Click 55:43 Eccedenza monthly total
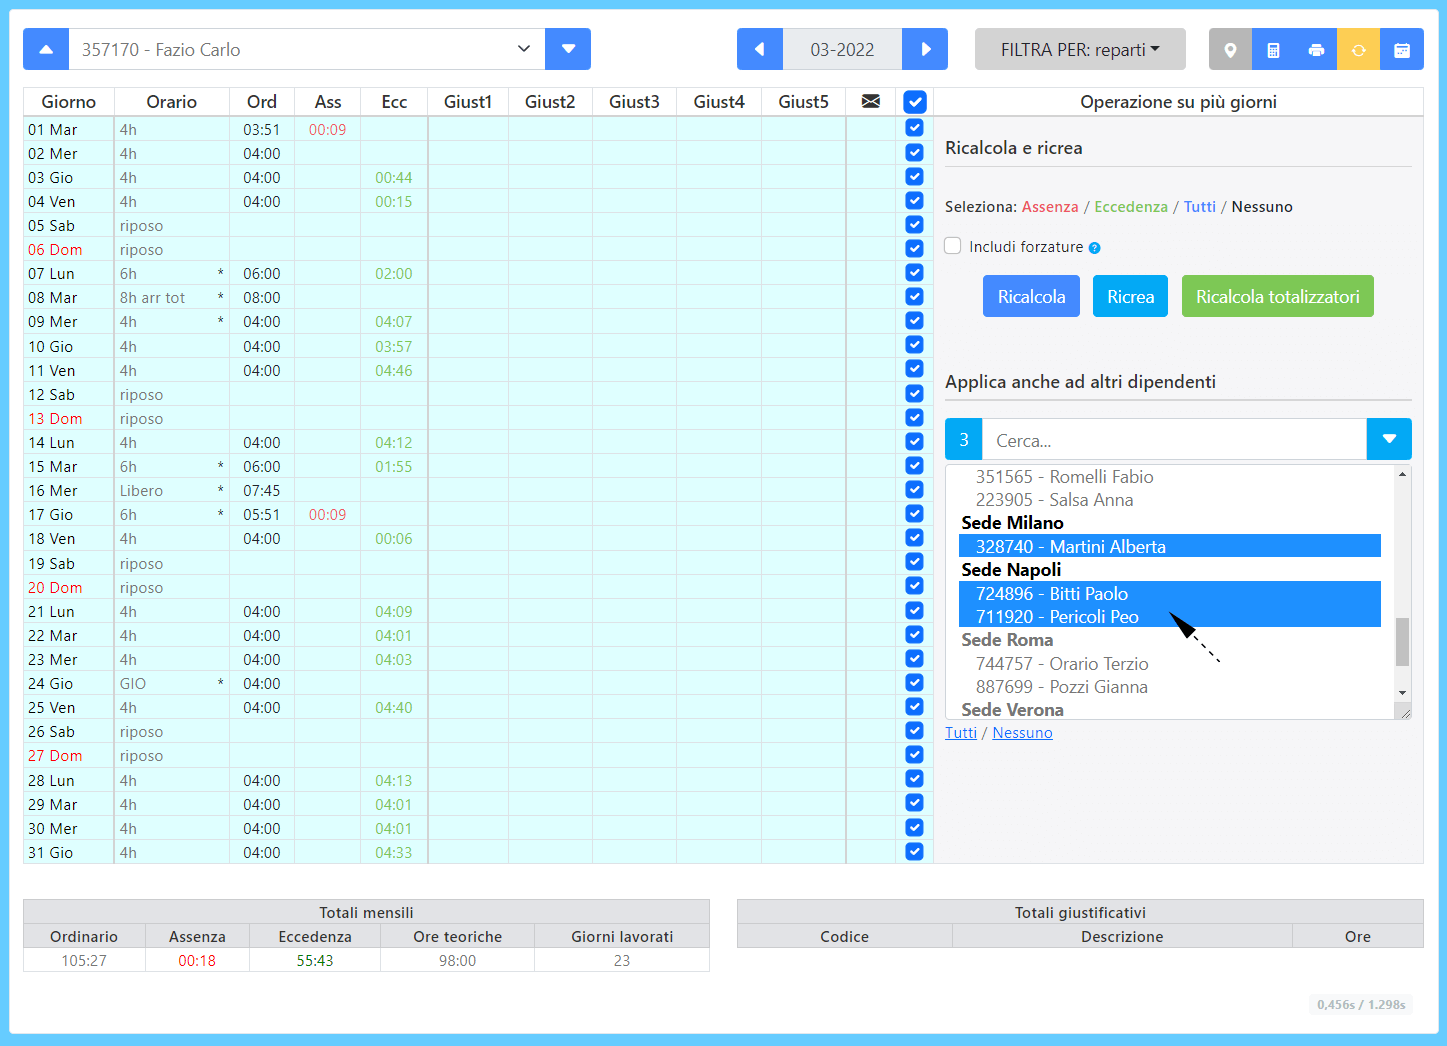 (315, 960)
